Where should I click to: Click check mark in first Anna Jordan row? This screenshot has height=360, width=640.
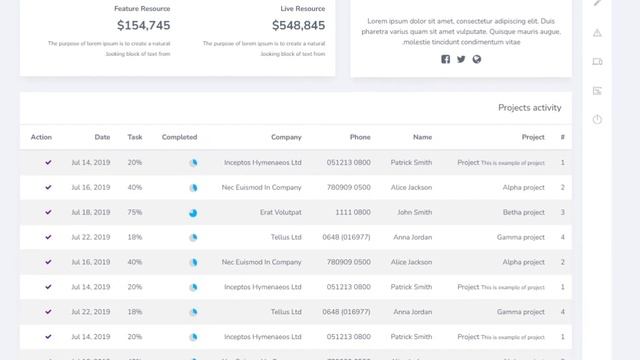point(48,237)
